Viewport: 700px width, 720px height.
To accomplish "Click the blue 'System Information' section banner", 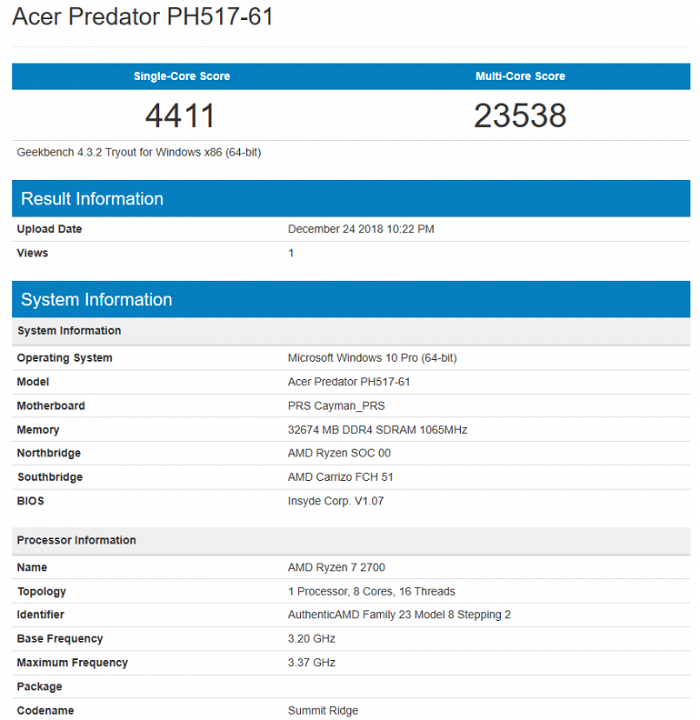I will [351, 299].
